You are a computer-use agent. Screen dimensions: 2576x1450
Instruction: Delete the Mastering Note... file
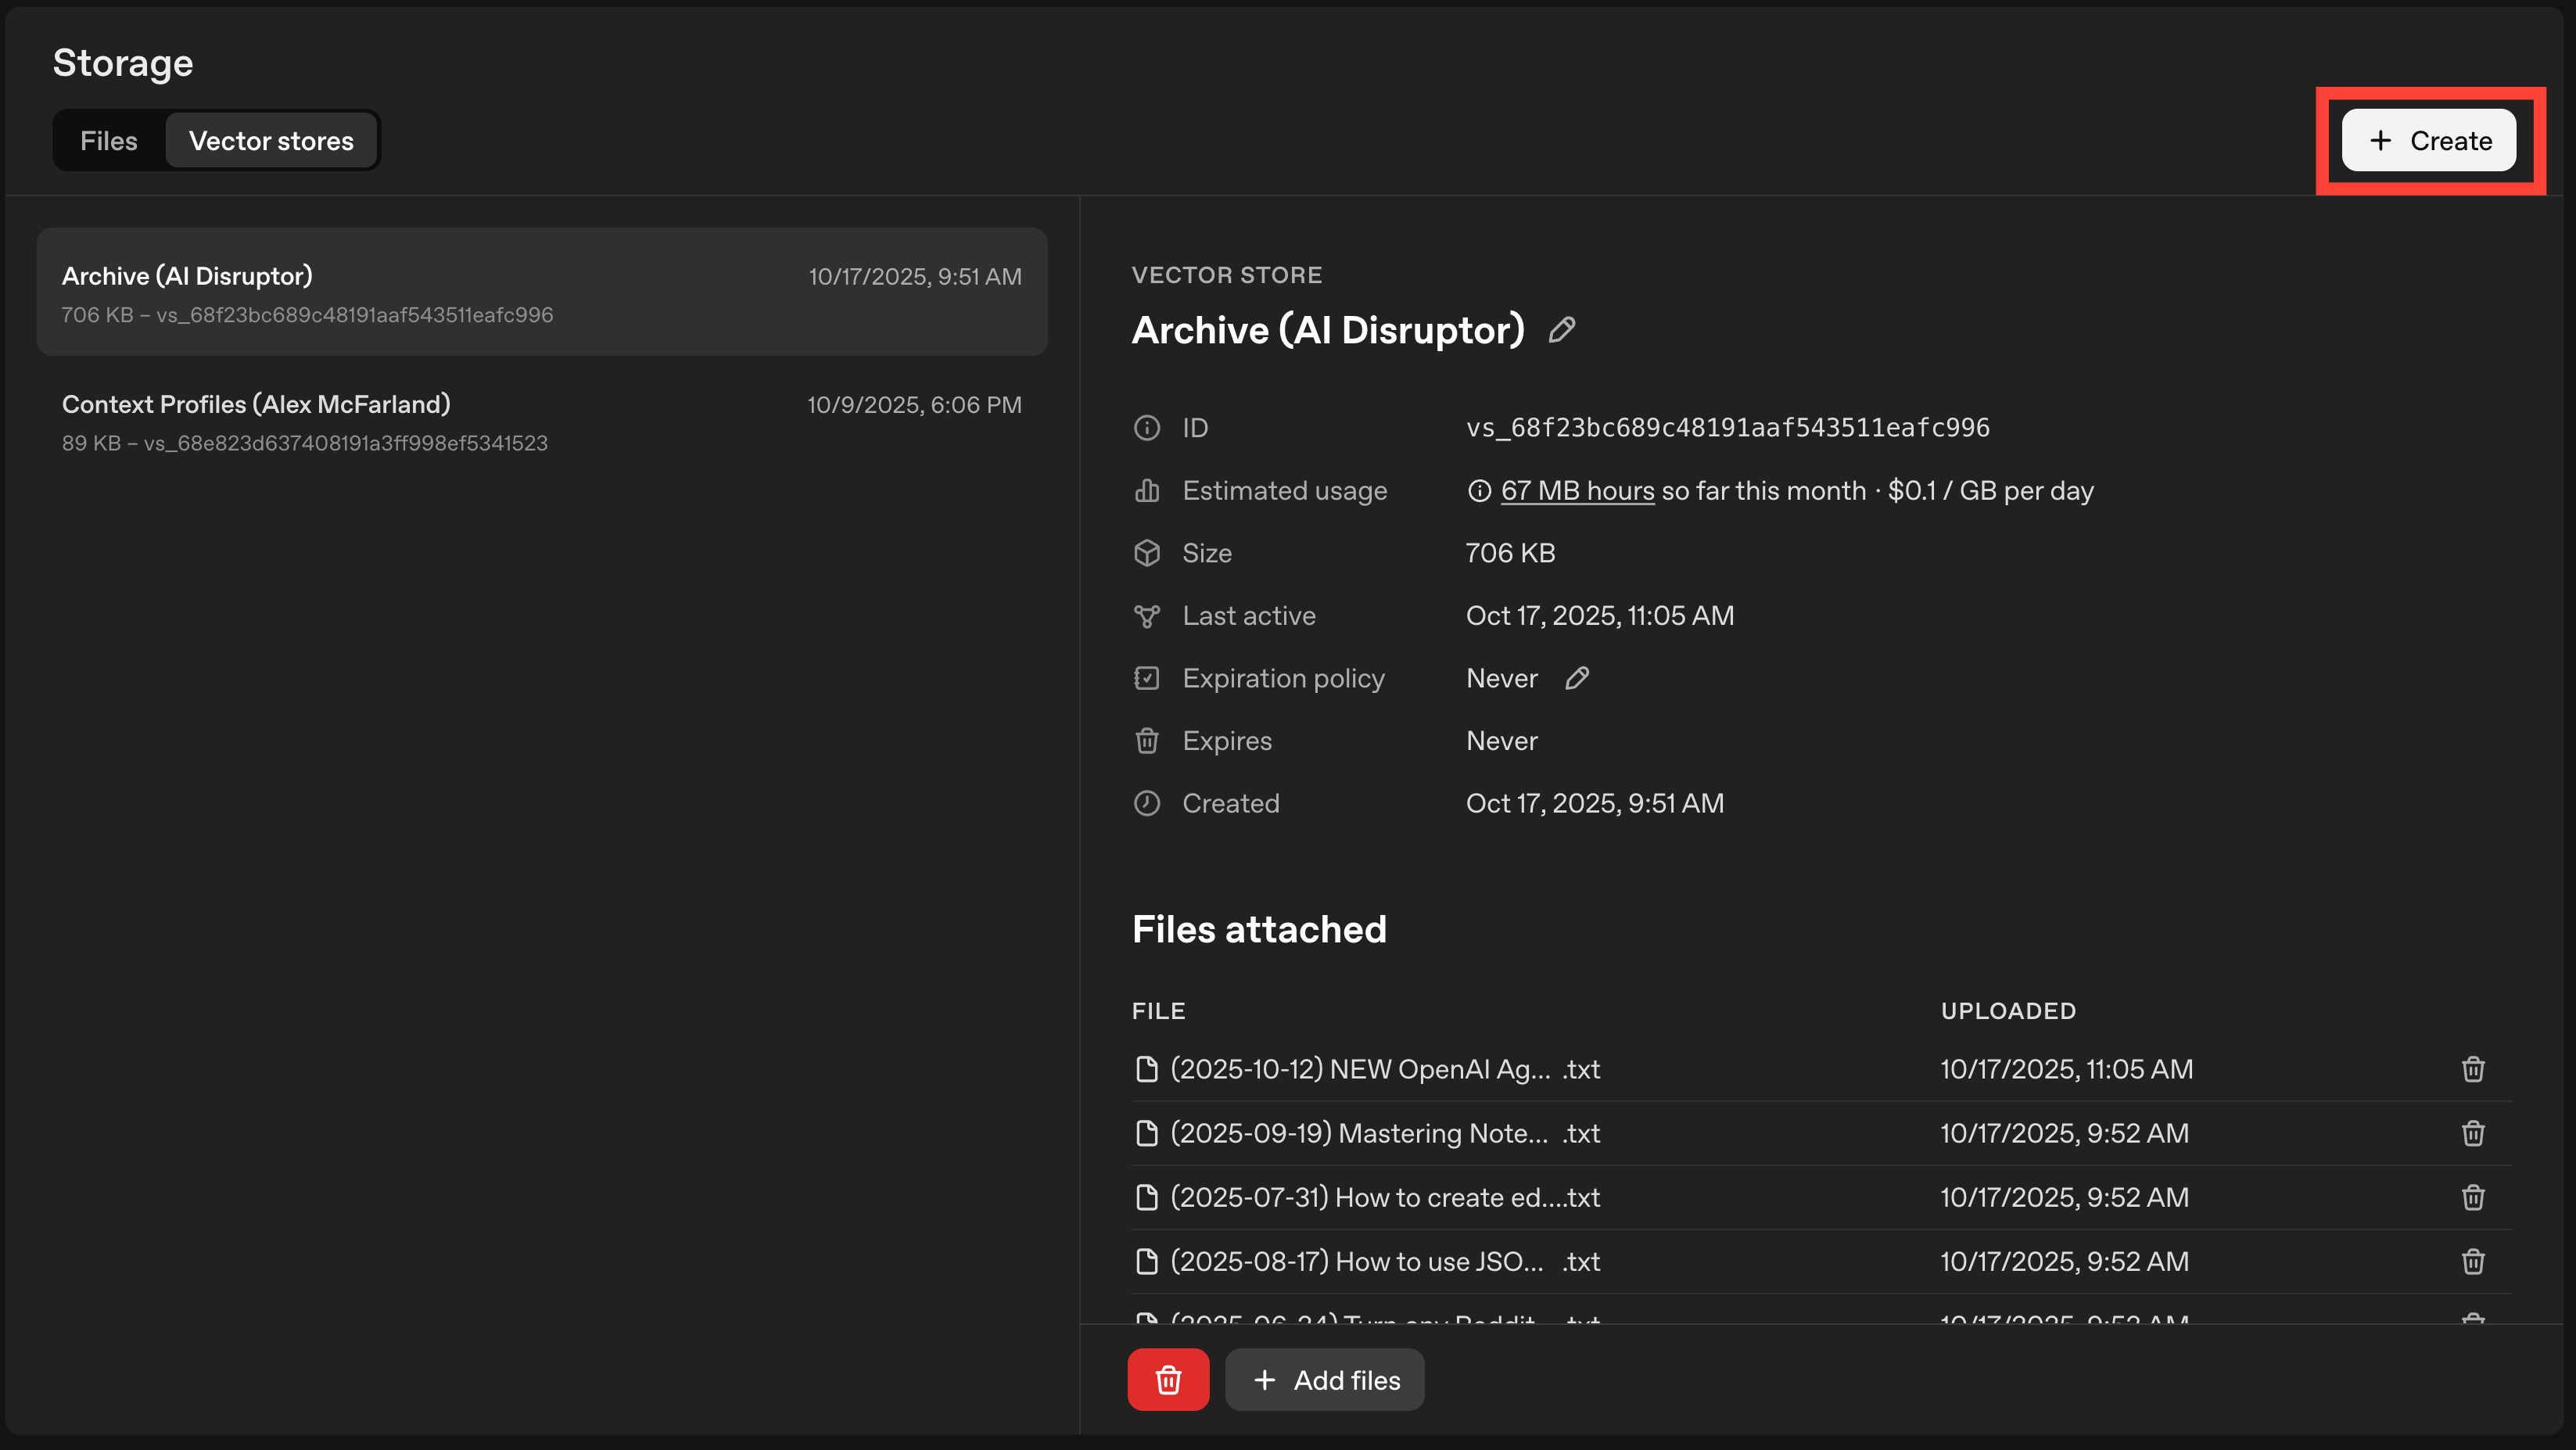(2472, 1133)
